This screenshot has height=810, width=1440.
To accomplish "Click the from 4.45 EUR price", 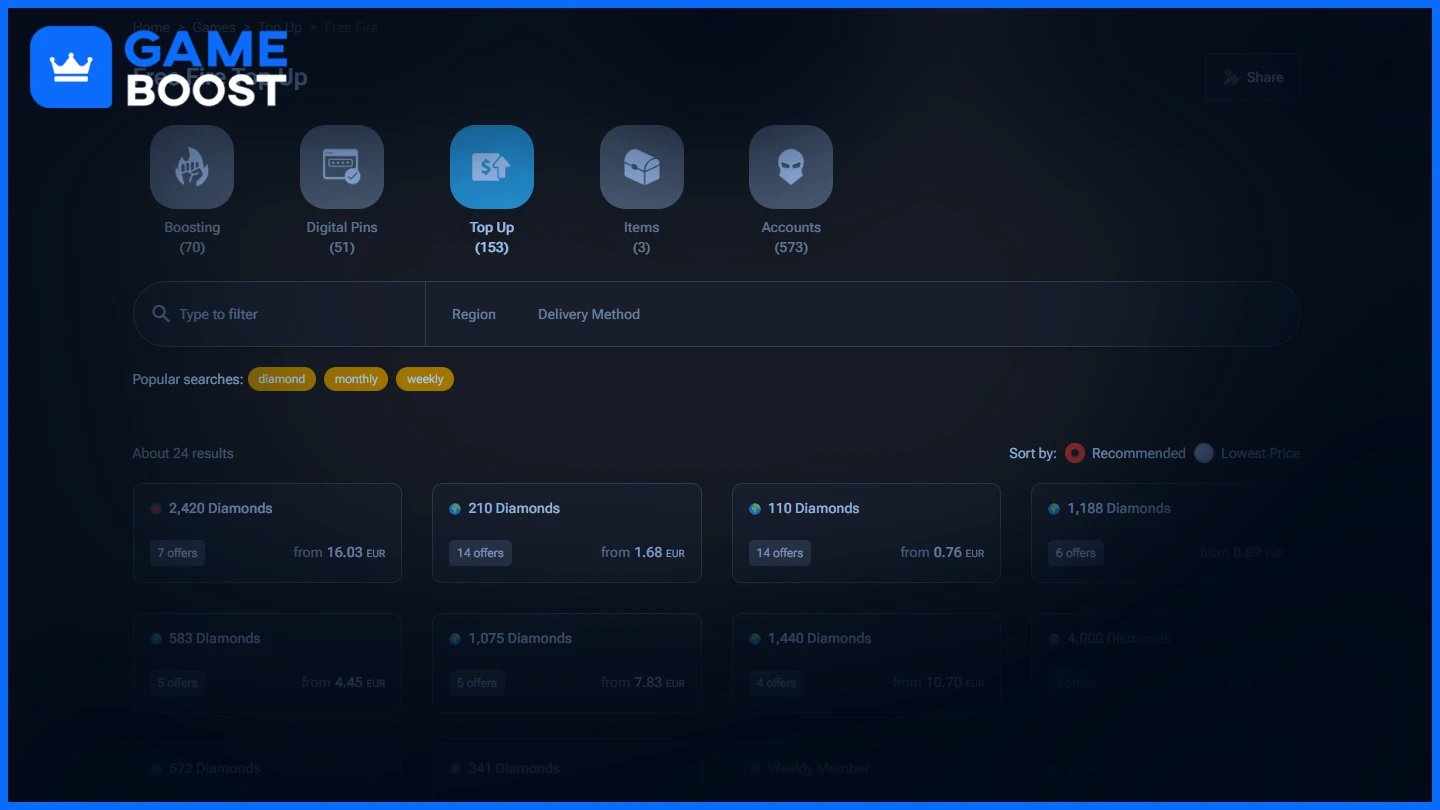I will tap(343, 682).
